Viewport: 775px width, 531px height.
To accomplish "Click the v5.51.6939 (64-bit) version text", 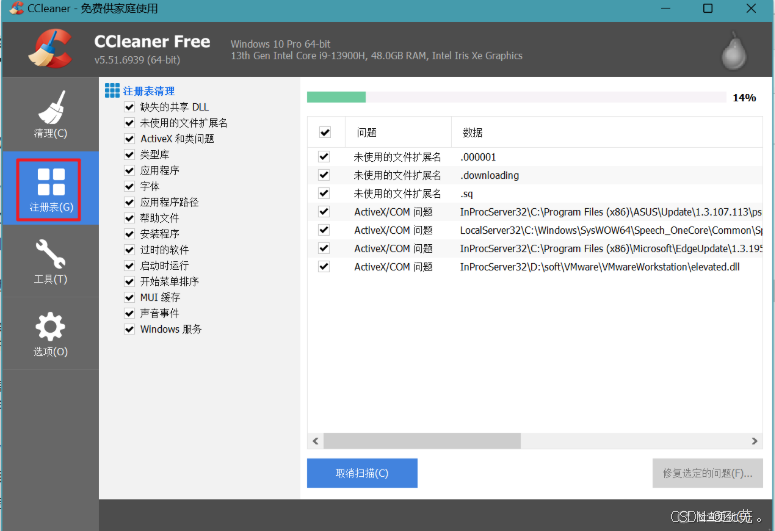I will coord(137,60).
